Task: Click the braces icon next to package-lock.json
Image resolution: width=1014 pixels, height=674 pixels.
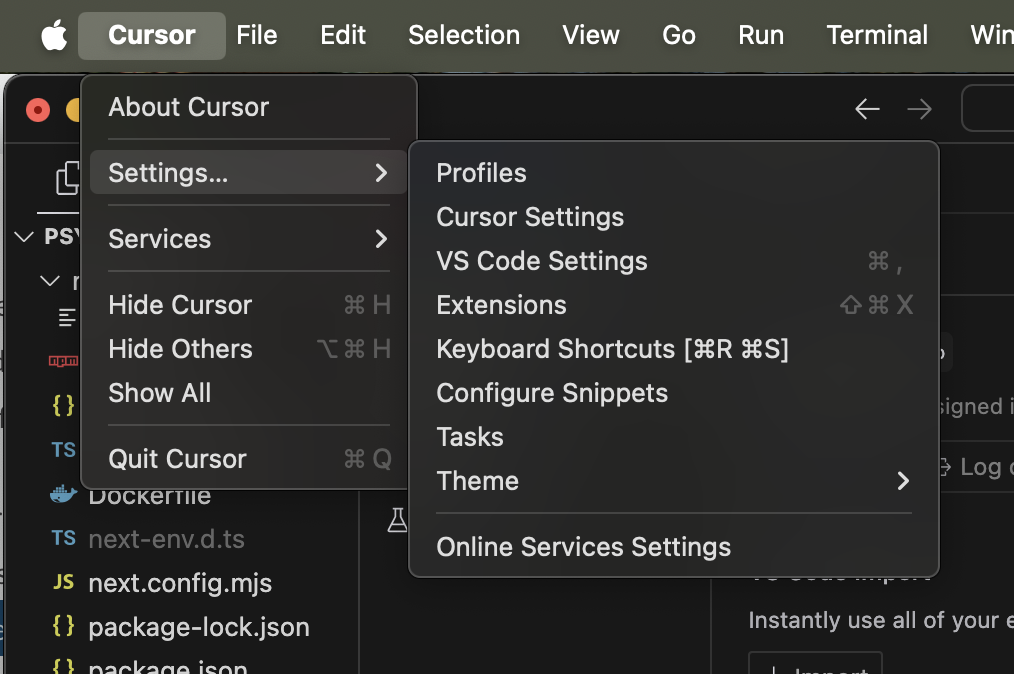Action: (x=62, y=626)
